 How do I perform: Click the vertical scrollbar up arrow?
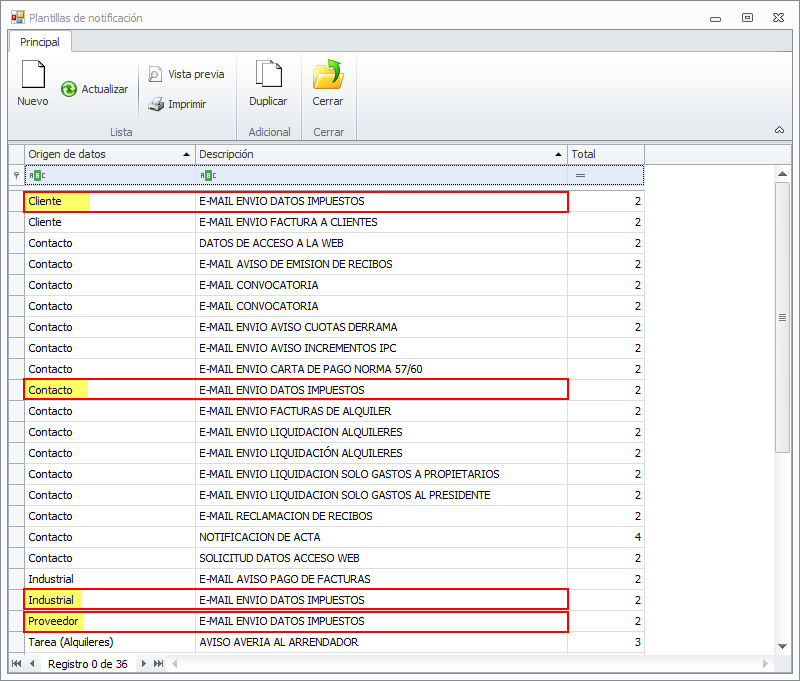(782, 174)
